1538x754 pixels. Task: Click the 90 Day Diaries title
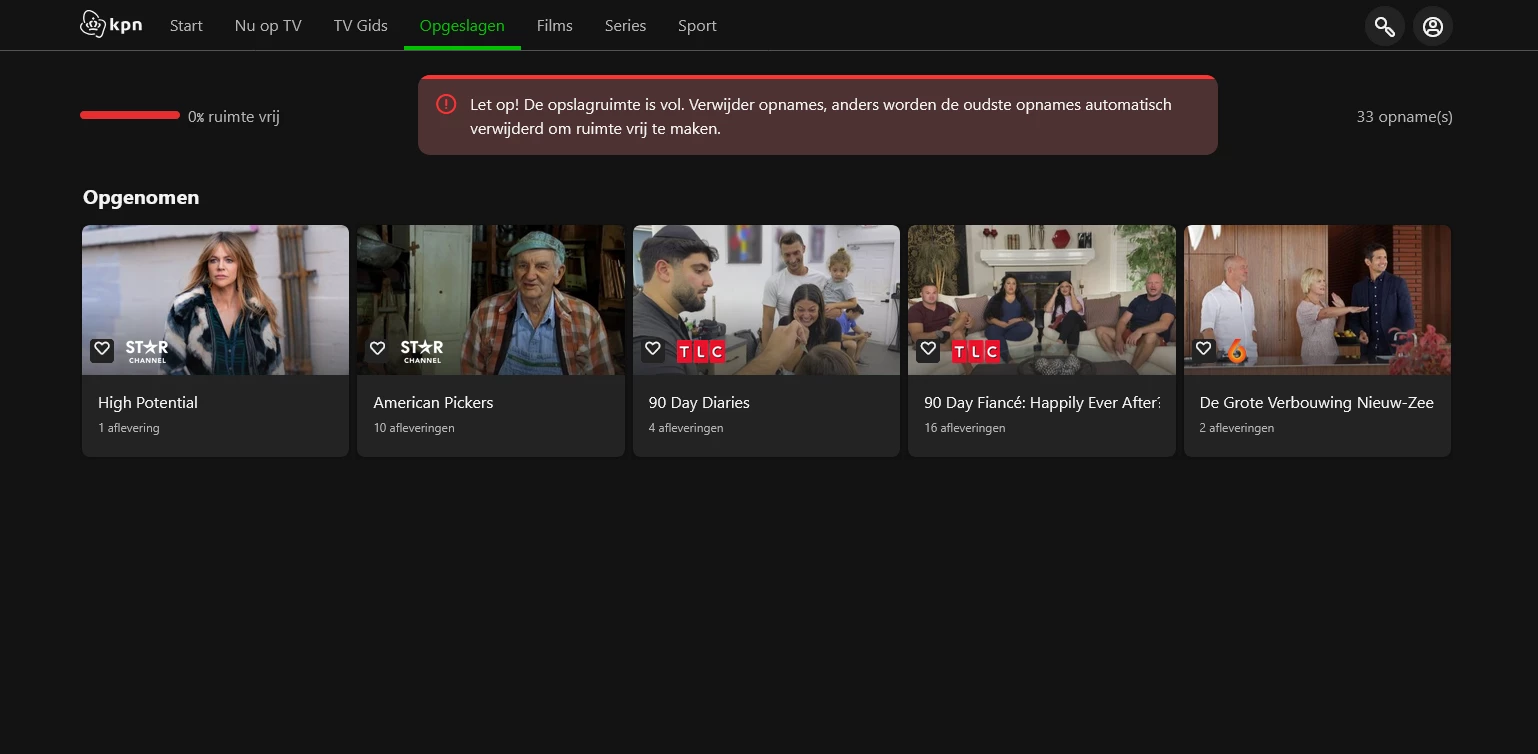click(x=699, y=403)
